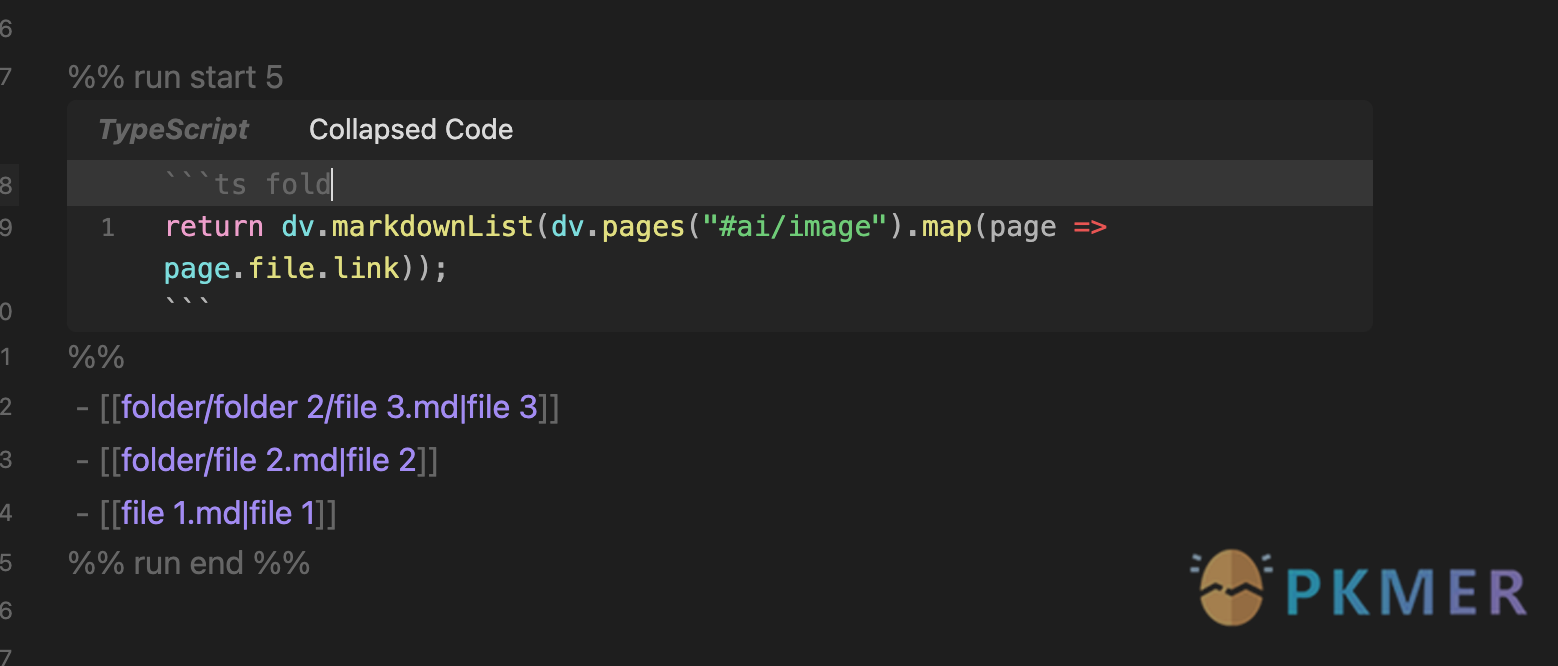Image resolution: width=1558 pixels, height=666 pixels.
Task: Click the "%% run start 5" comment line
Action: click(176, 77)
